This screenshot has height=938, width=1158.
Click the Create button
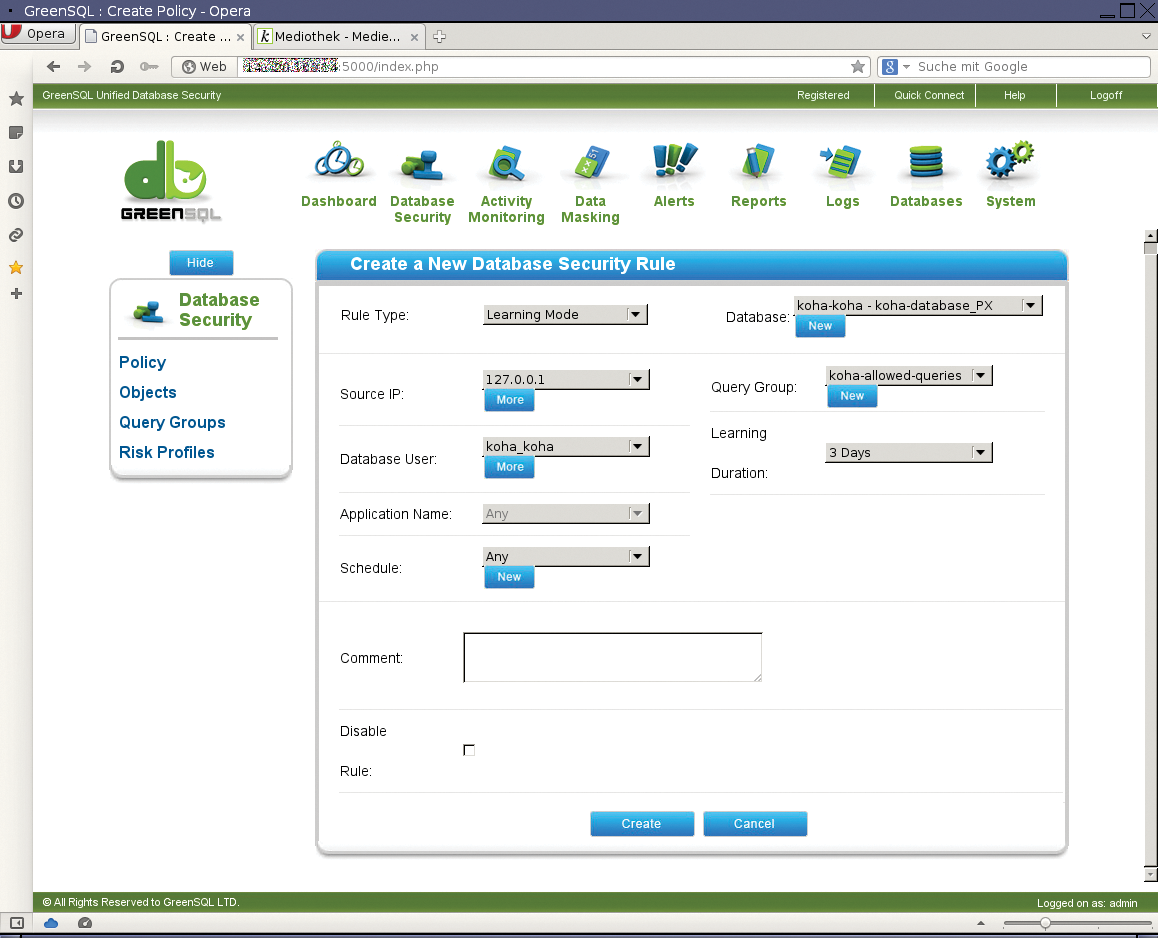[642, 823]
